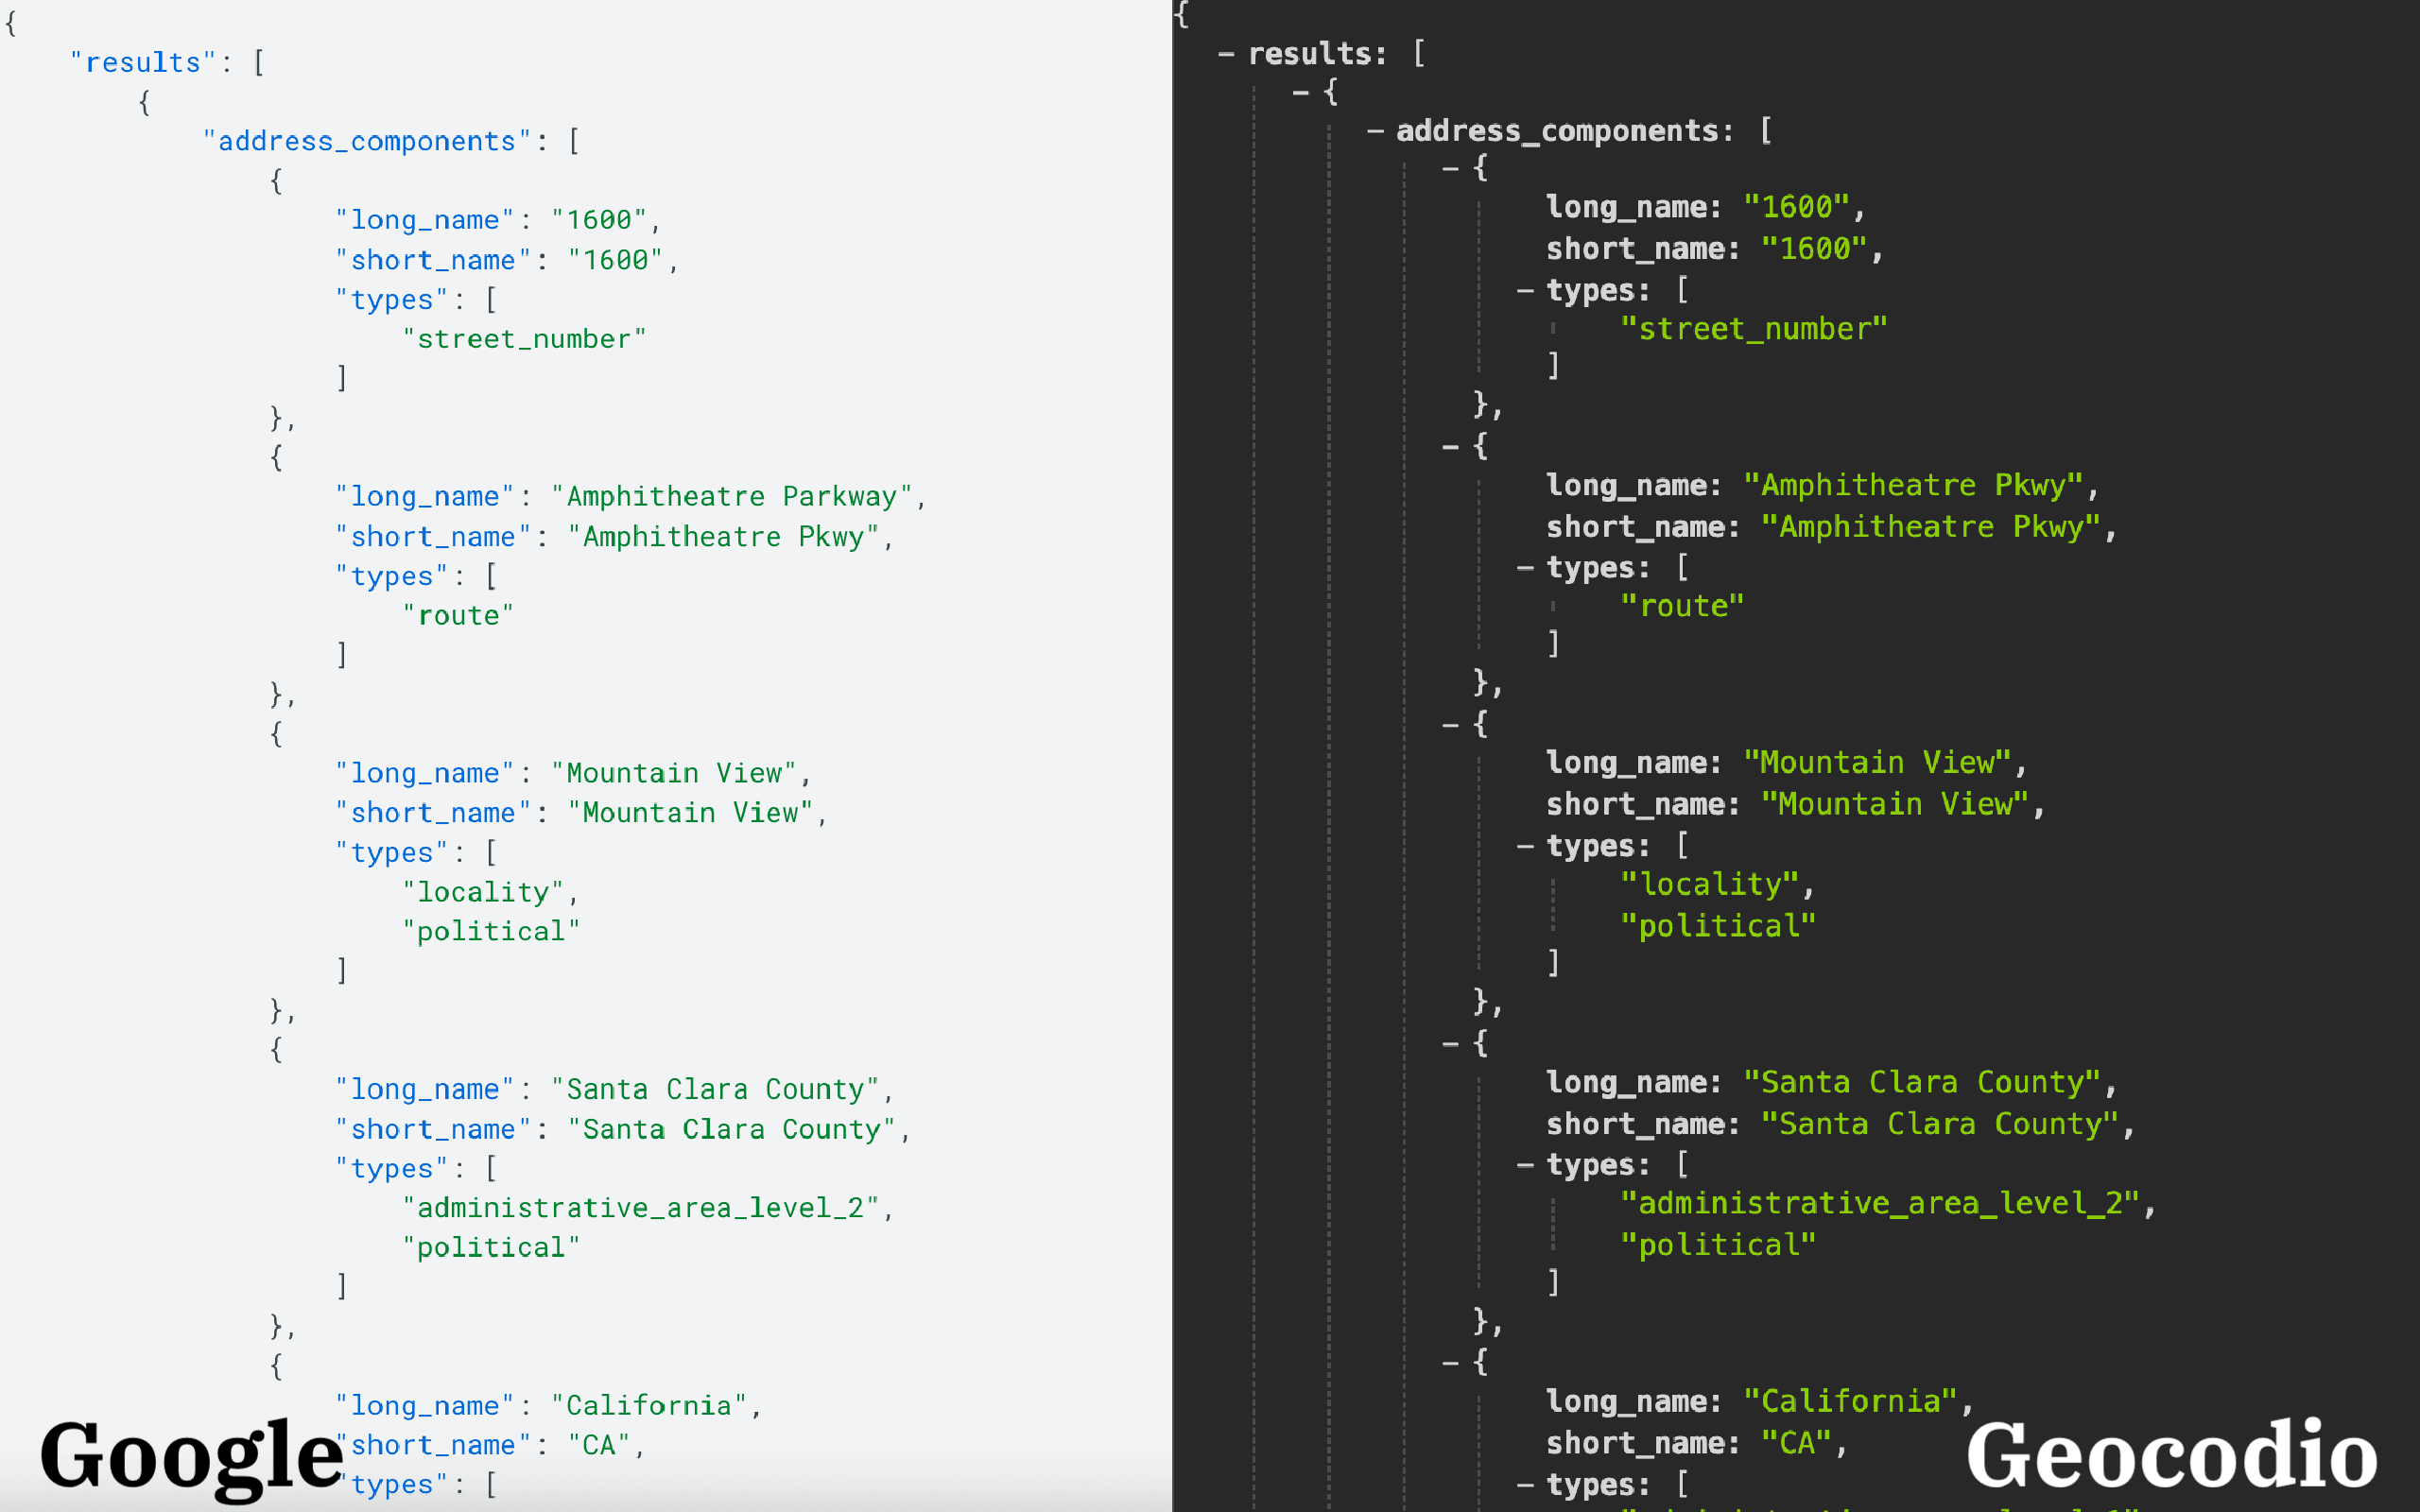Collapse the first address component object toggle

(1450, 169)
